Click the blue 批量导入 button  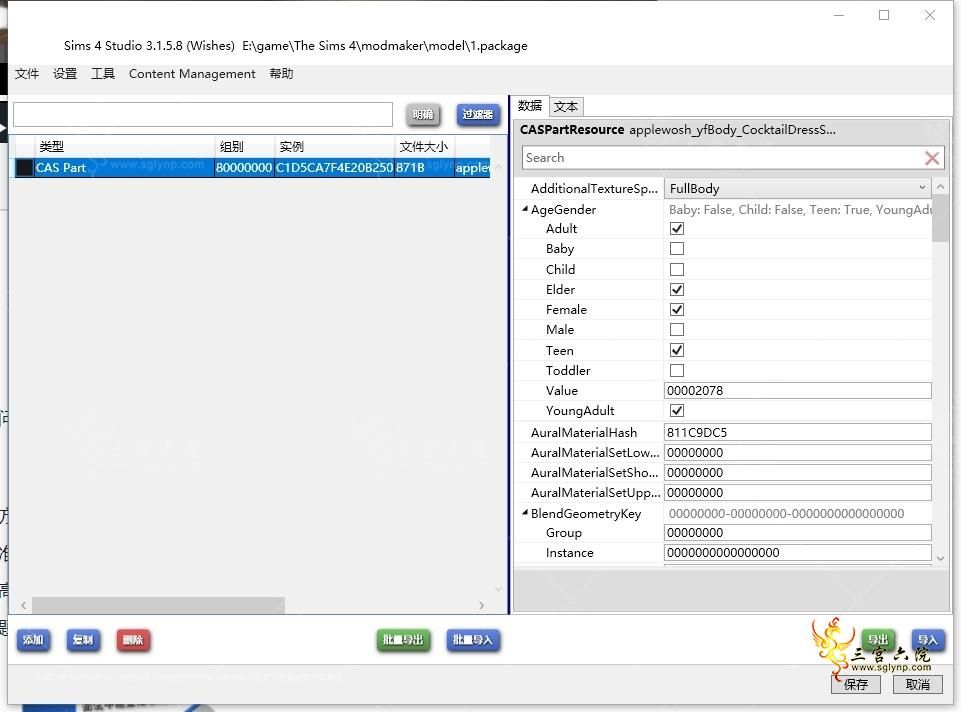point(473,640)
